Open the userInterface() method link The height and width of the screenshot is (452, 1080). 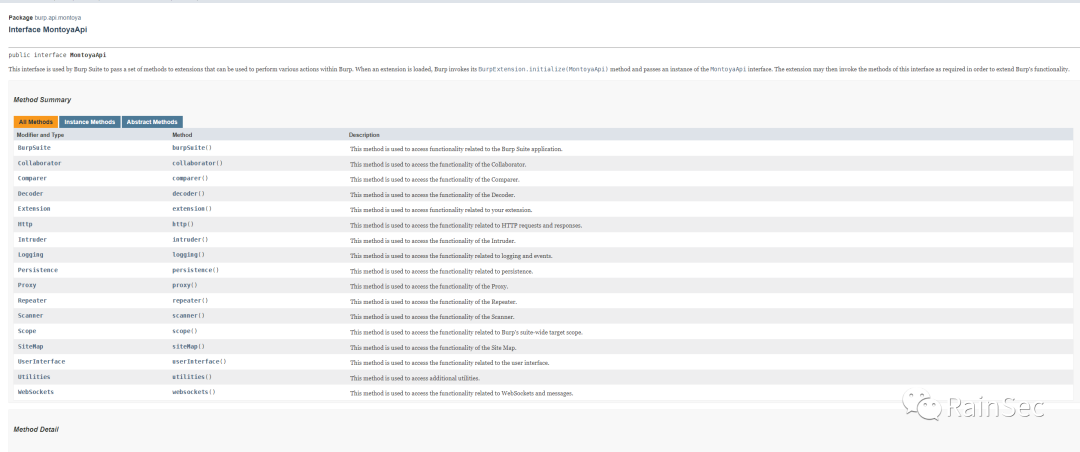click(x=199, y=362)
